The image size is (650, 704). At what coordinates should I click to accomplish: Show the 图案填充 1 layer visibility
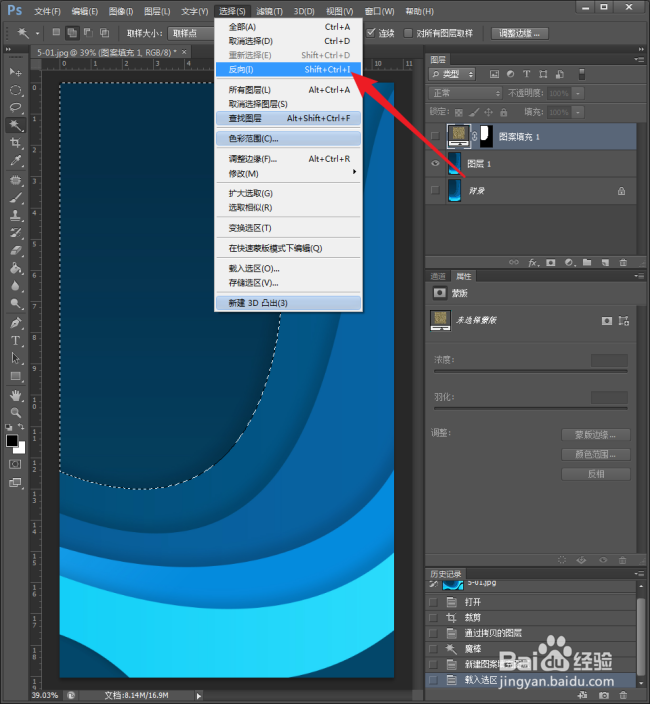tap(435, 136)
